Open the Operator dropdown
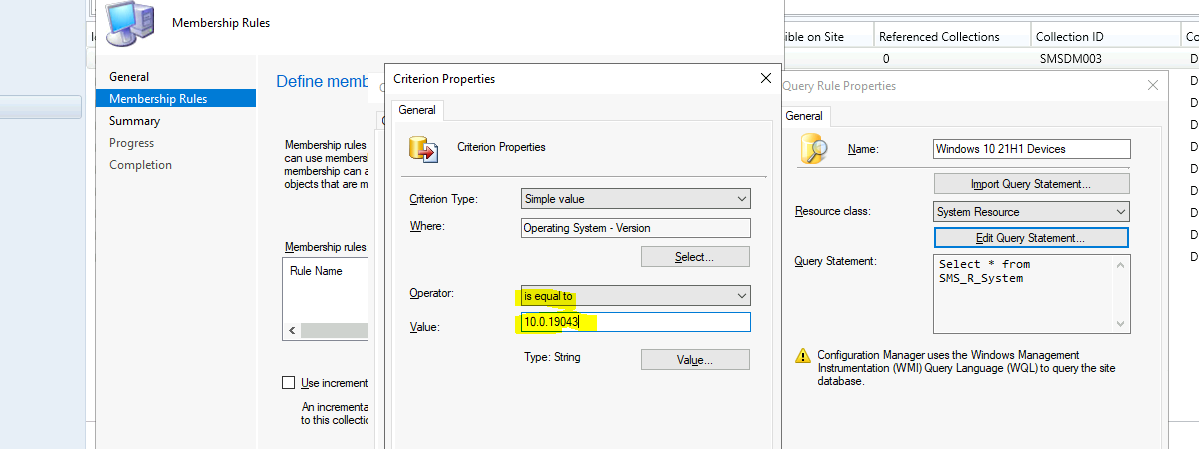Screen dimensions: 1199x449 pyautogui.click(x=635, y=295)
